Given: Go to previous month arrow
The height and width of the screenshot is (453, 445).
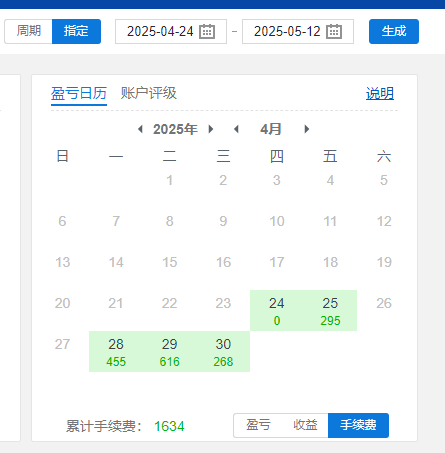Looking at the screenshot, I should click(236, 129).
